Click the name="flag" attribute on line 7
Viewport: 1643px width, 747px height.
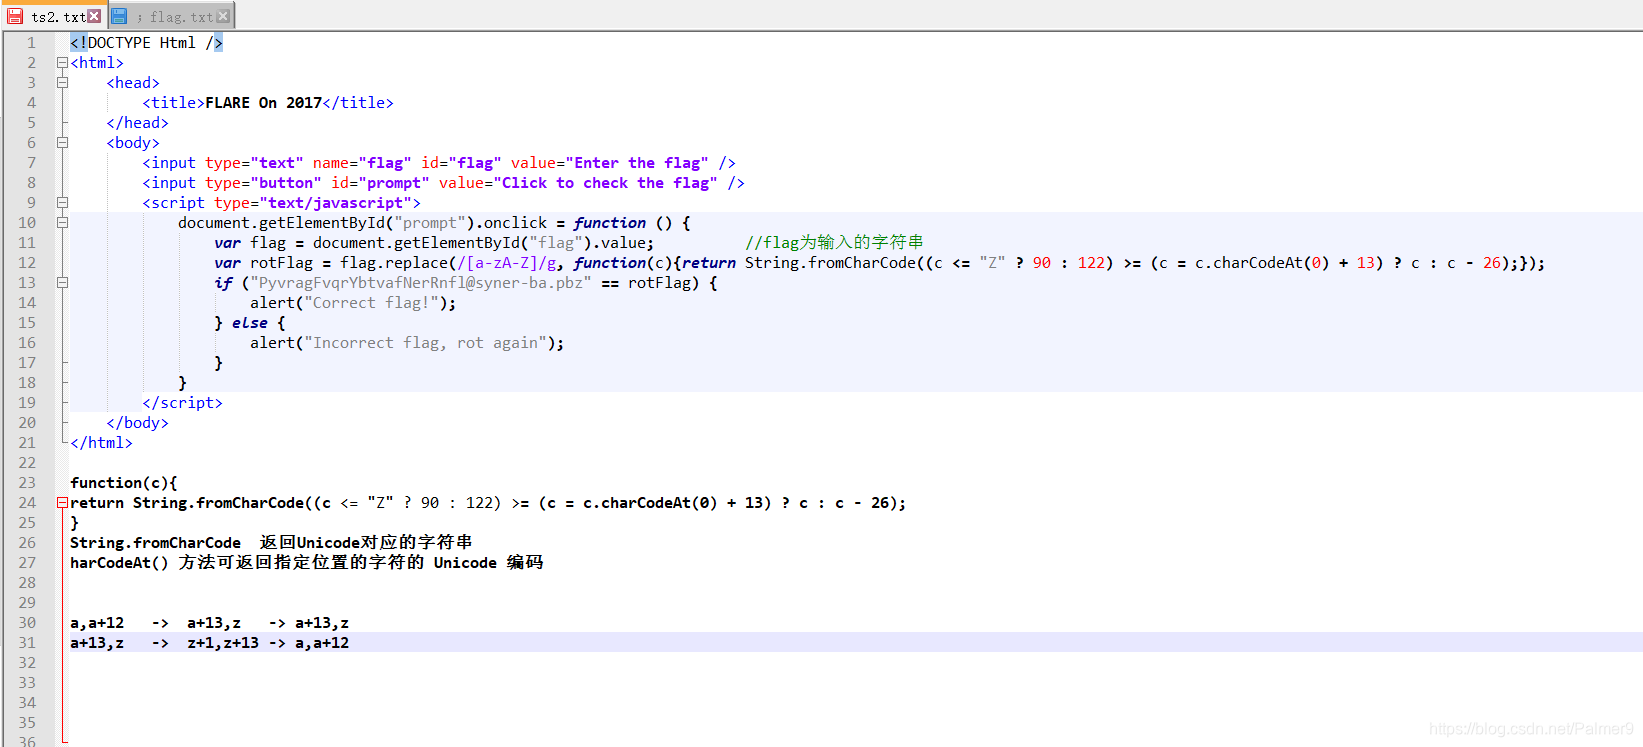(x=362, y=163)
